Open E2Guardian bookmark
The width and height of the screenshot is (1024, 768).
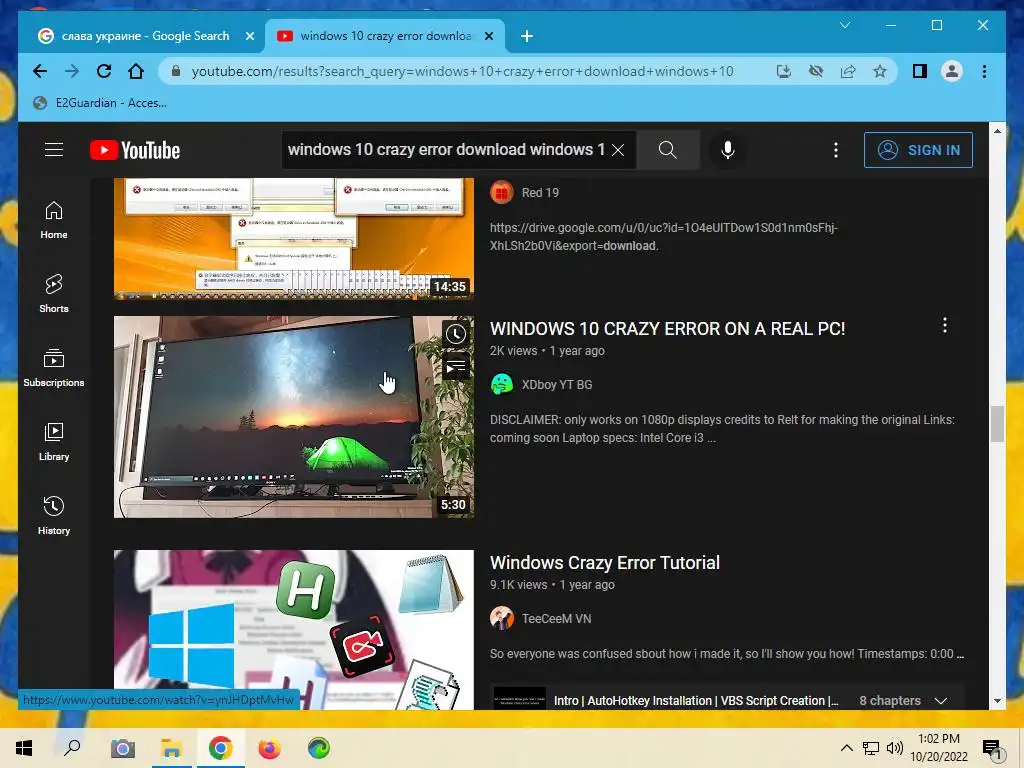pyautogui.click(x=99, y=103)
